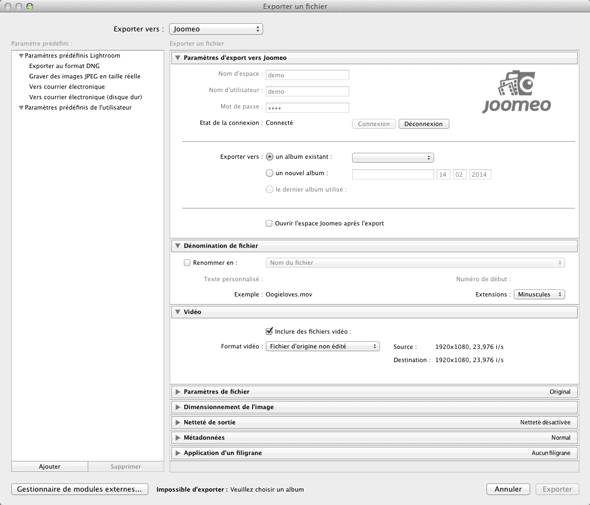
Task: Click the year field showing 2014
Action: pos(480,175)
